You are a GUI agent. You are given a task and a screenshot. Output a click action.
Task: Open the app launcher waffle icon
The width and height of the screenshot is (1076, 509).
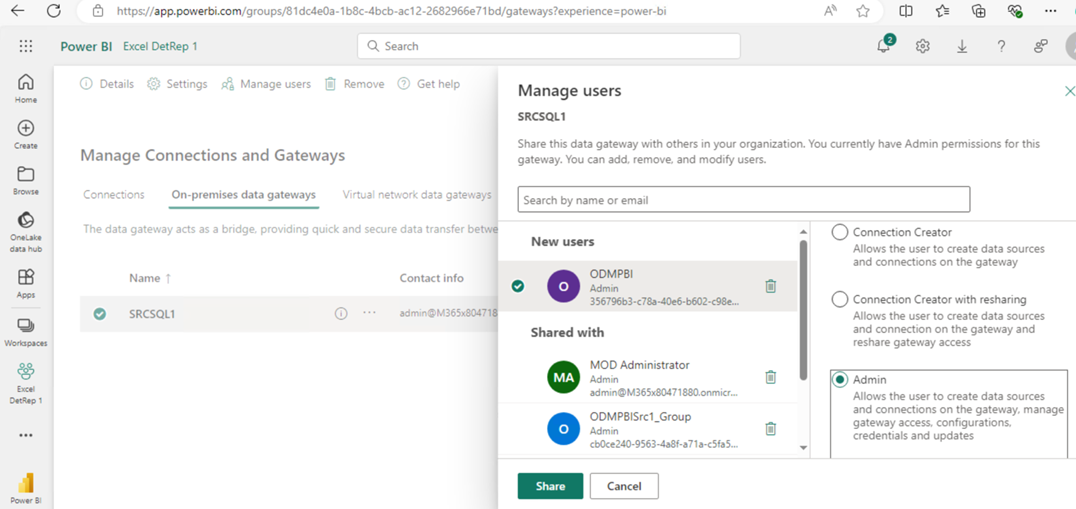(26, 46)
